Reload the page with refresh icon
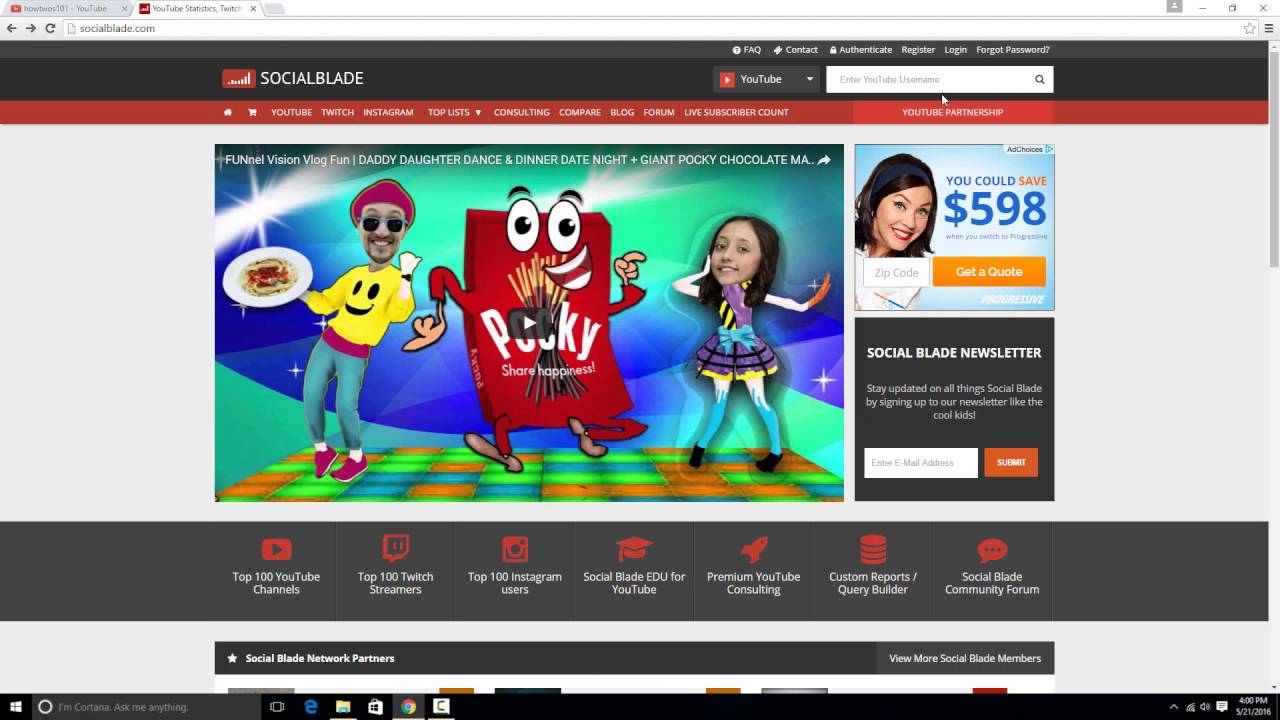 (50, 28)
